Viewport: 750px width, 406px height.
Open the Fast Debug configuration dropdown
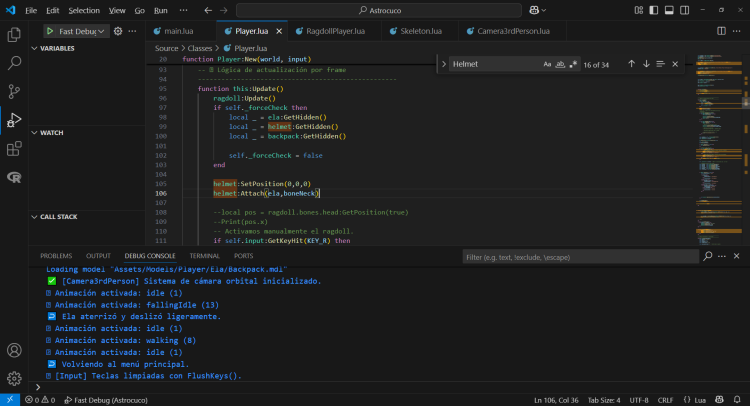pos(82,31)
